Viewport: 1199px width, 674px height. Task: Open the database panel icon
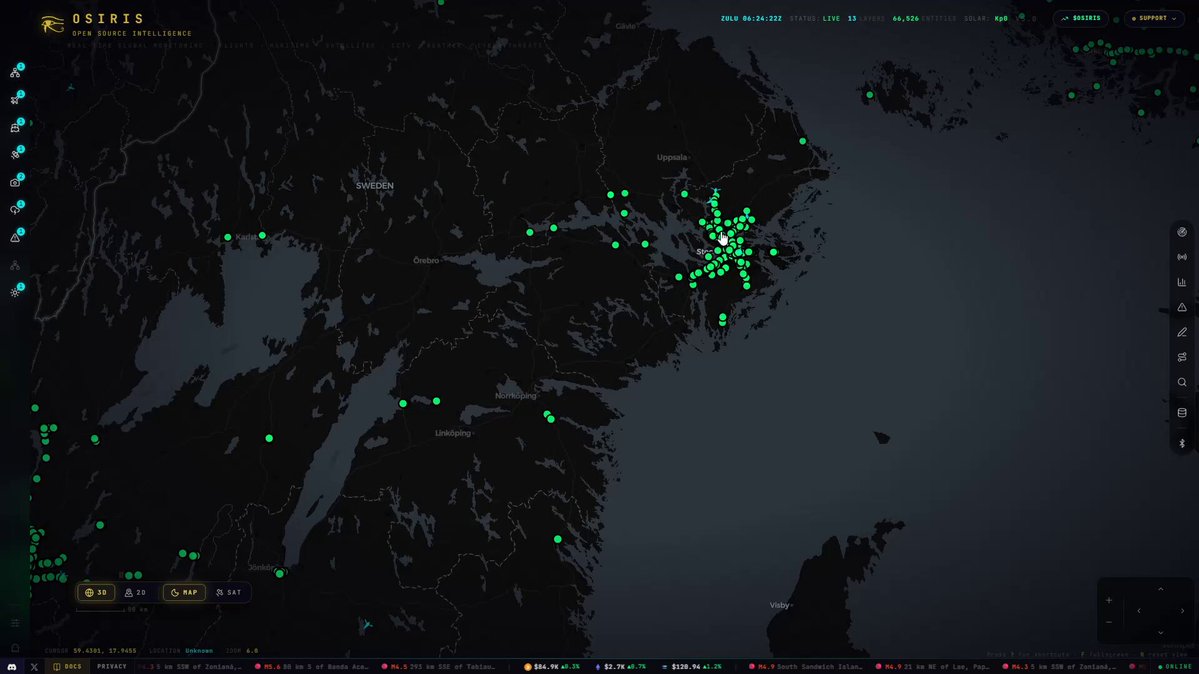(x=1182, y=413)
